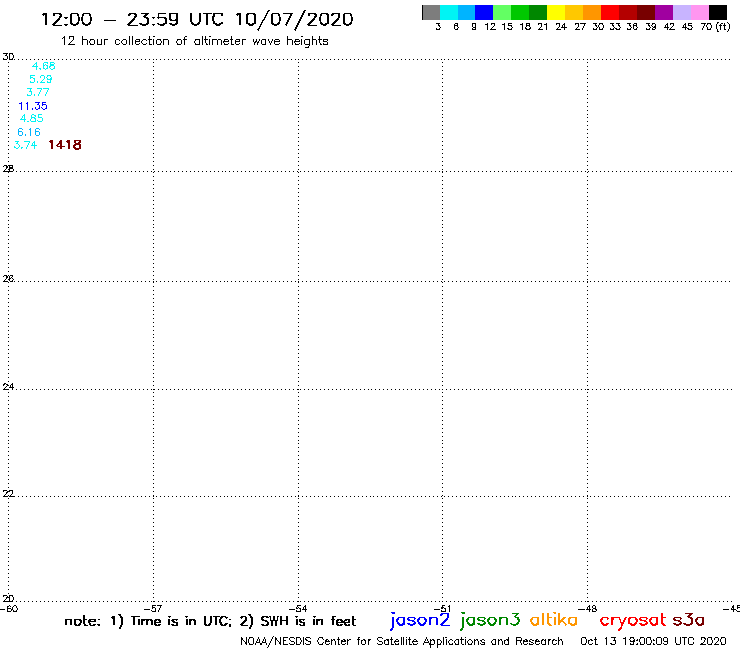Click the '70 (ft)' legend label

pyautogui.click(x=715, y=27)
